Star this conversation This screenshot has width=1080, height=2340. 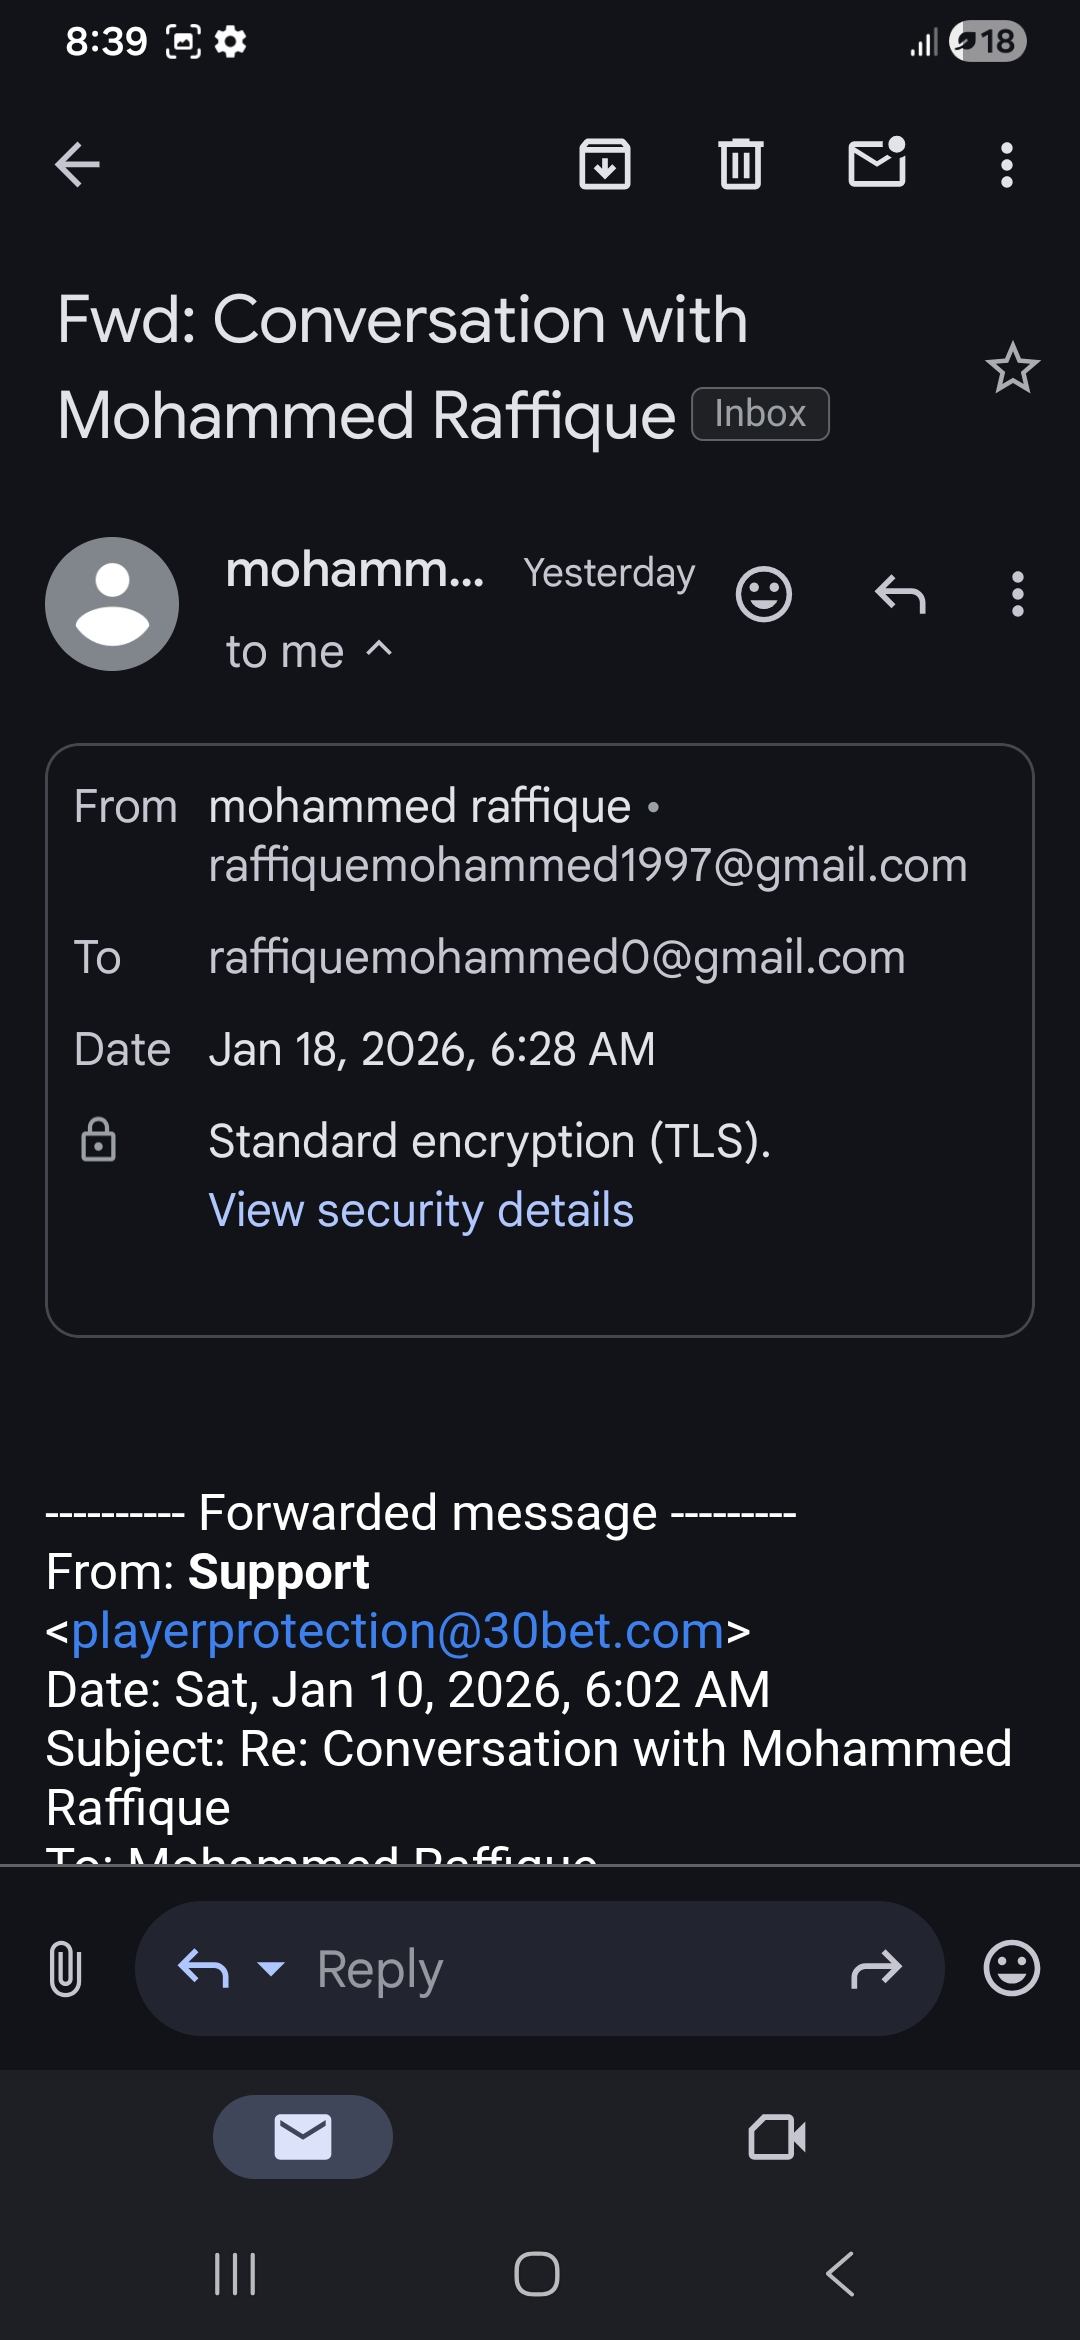[1012, 369]
